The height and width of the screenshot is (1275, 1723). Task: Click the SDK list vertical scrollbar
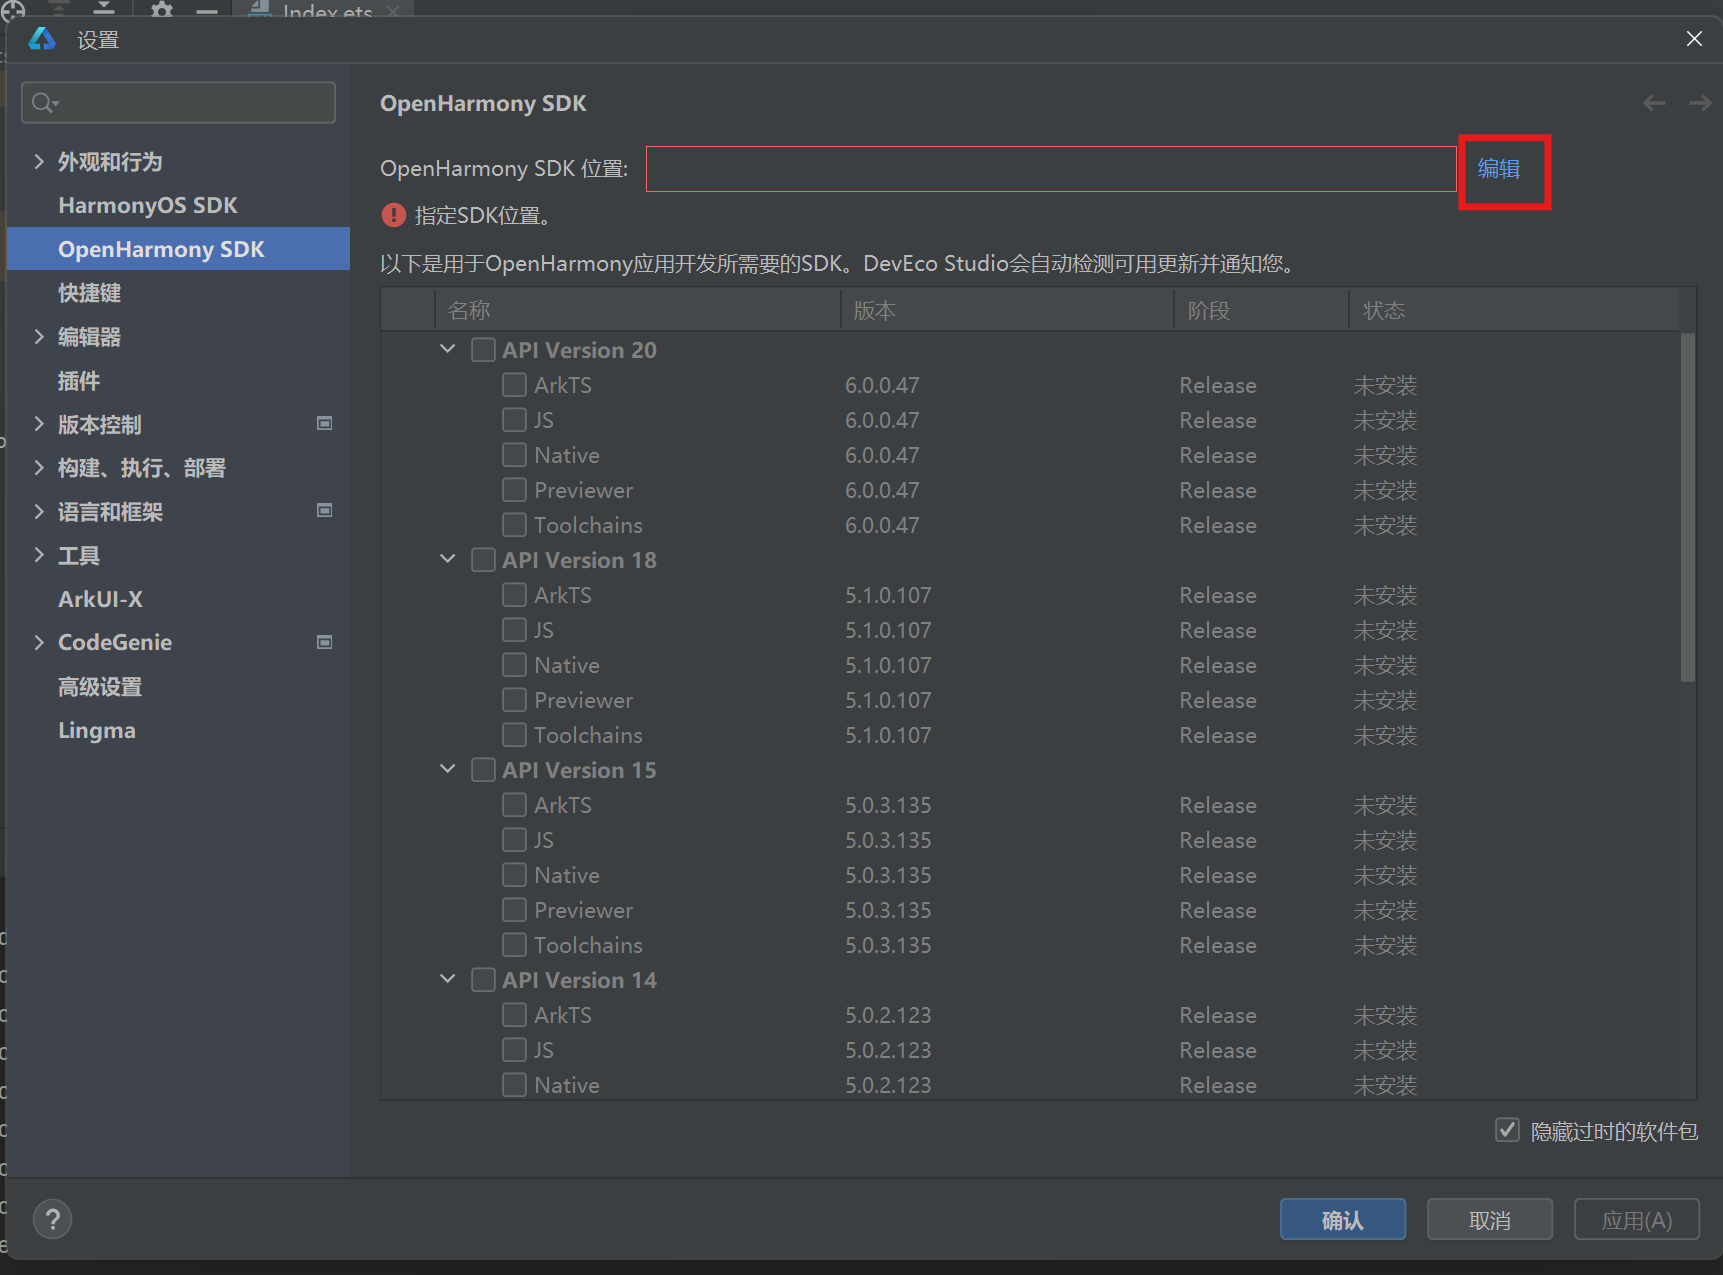(1687, 510)
